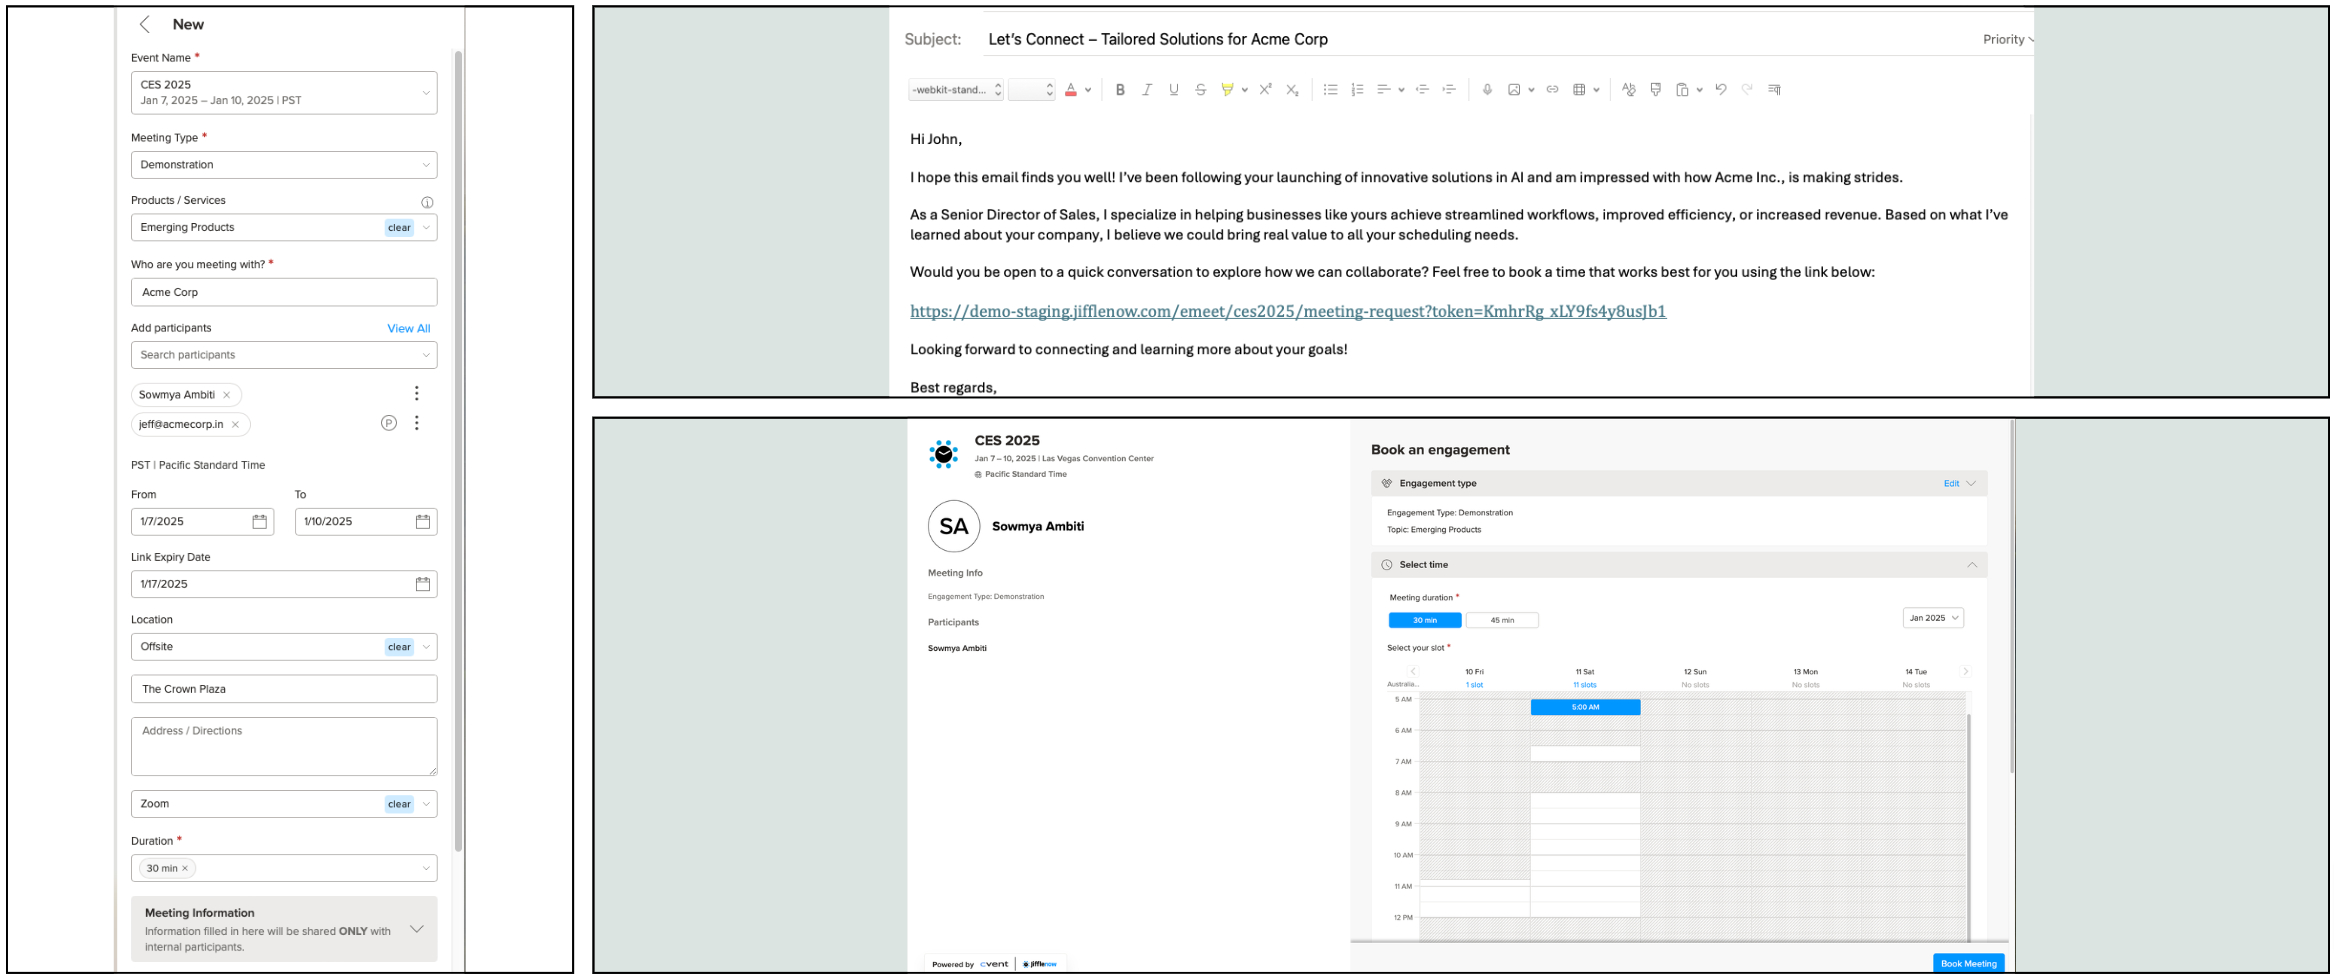This screenshot has width=2334, height=978.
Task: Show next days in slot calendar
Action: tap(1965, 672)
